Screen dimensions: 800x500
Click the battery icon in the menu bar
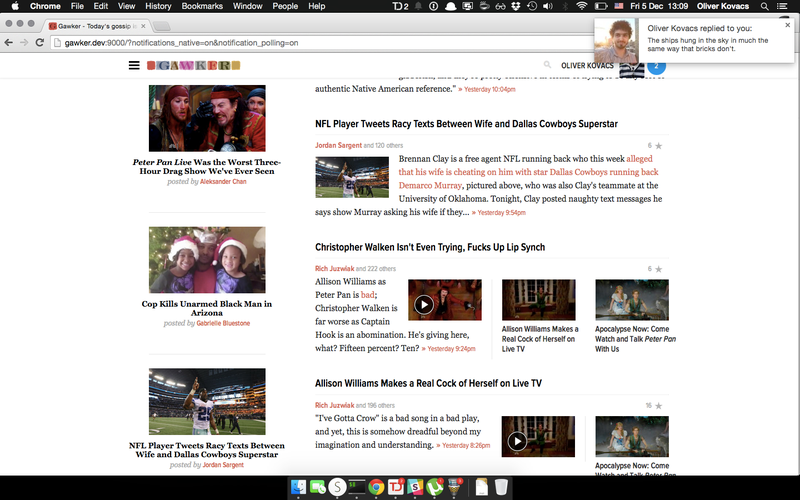point(601,6)
